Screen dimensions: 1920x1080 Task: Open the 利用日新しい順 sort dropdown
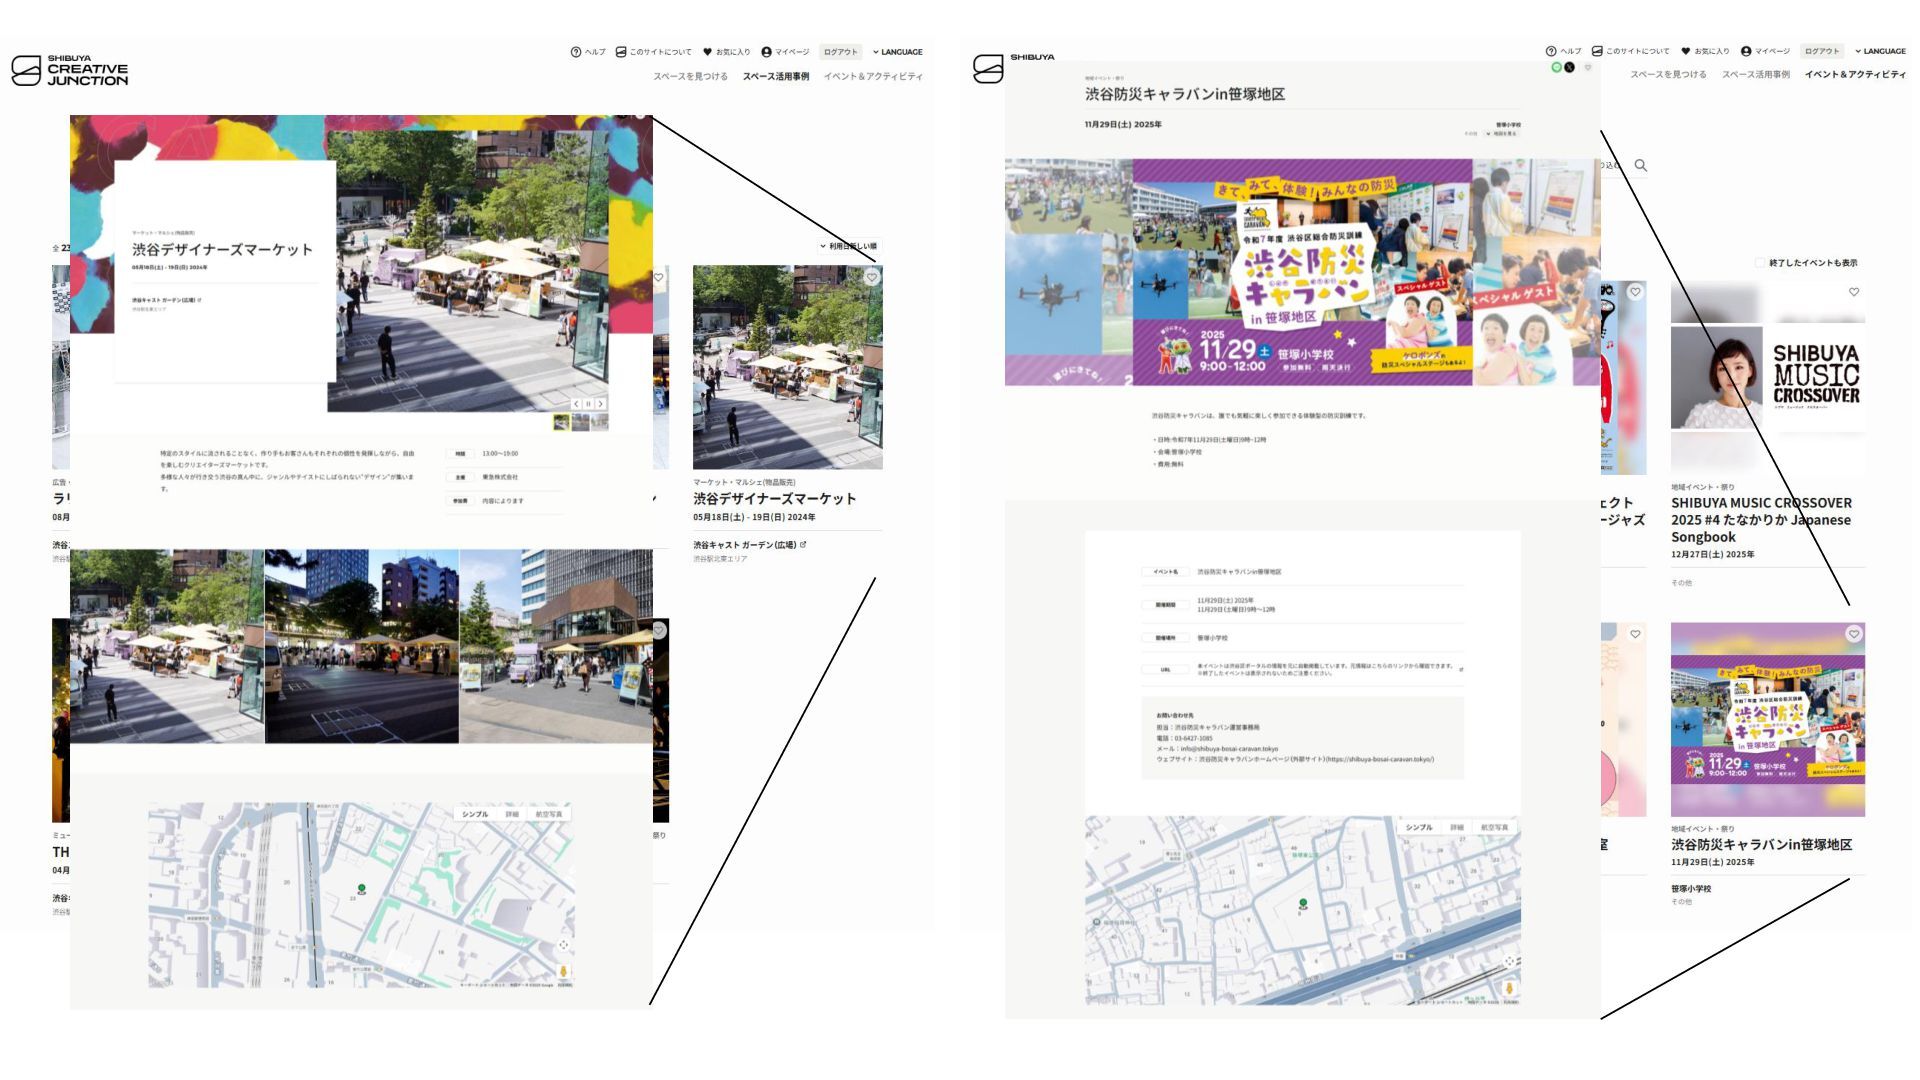pos(850,246)
